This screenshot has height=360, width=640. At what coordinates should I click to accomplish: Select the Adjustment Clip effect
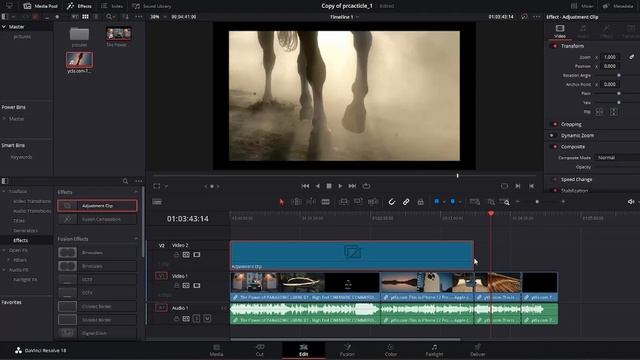(97, 206)
